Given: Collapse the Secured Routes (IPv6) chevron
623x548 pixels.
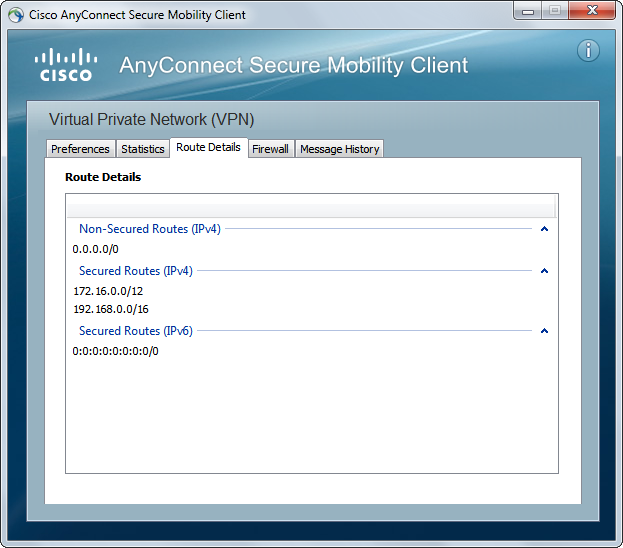Looking at the screenshot, I should pyautogui.click(x=544, y=331).
